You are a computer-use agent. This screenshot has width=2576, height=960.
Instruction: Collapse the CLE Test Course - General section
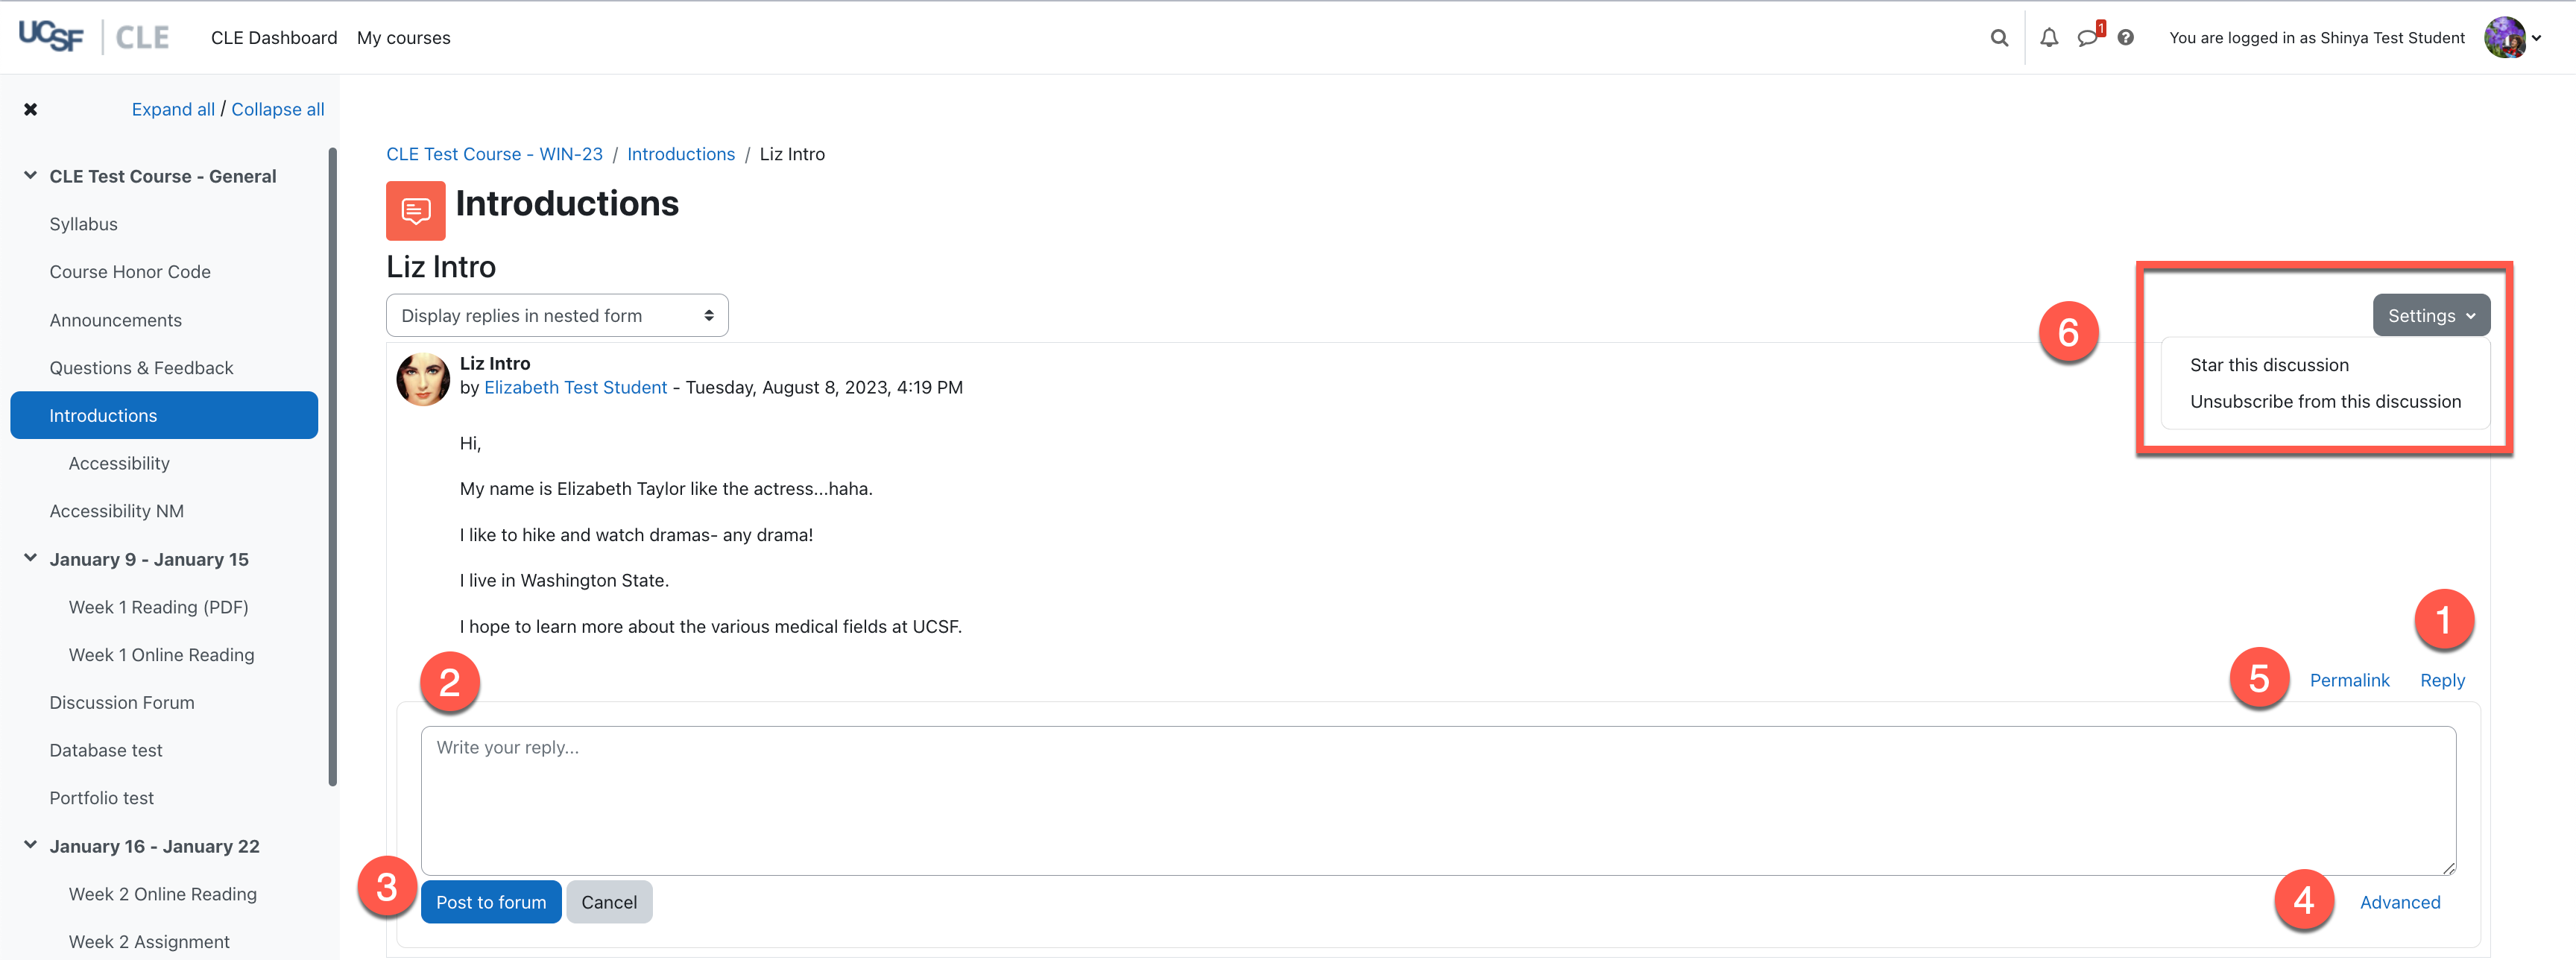coord(31,176)
